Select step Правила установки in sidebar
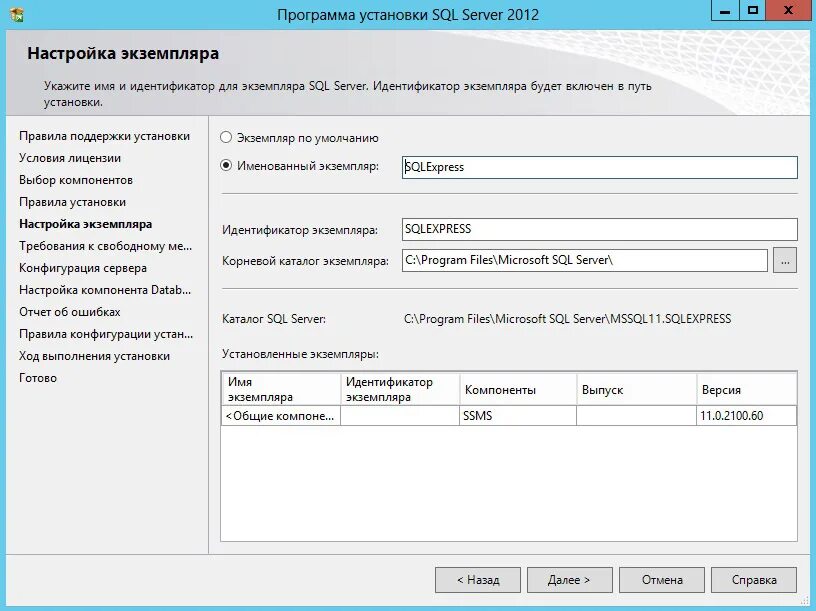816x611 pixels. click(x=72, y=202)
